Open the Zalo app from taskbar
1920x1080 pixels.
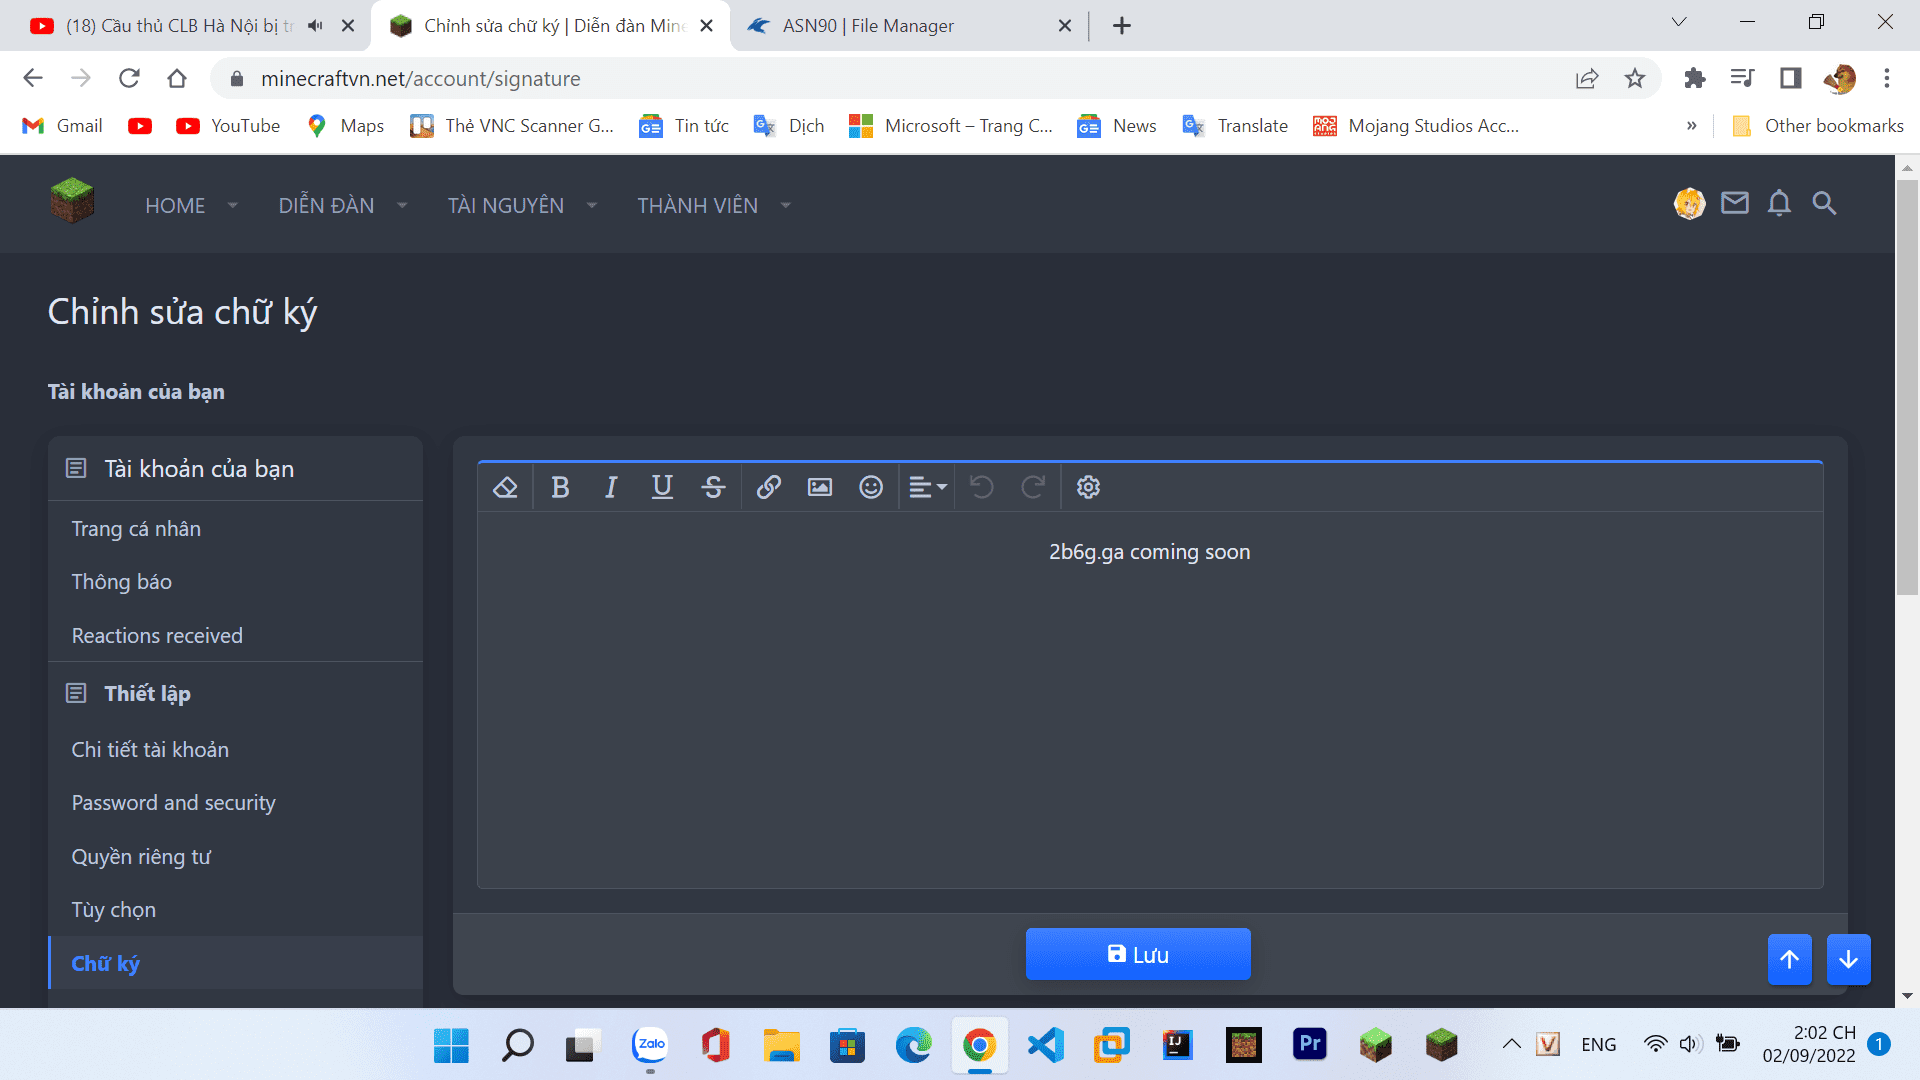(650, 1045)
